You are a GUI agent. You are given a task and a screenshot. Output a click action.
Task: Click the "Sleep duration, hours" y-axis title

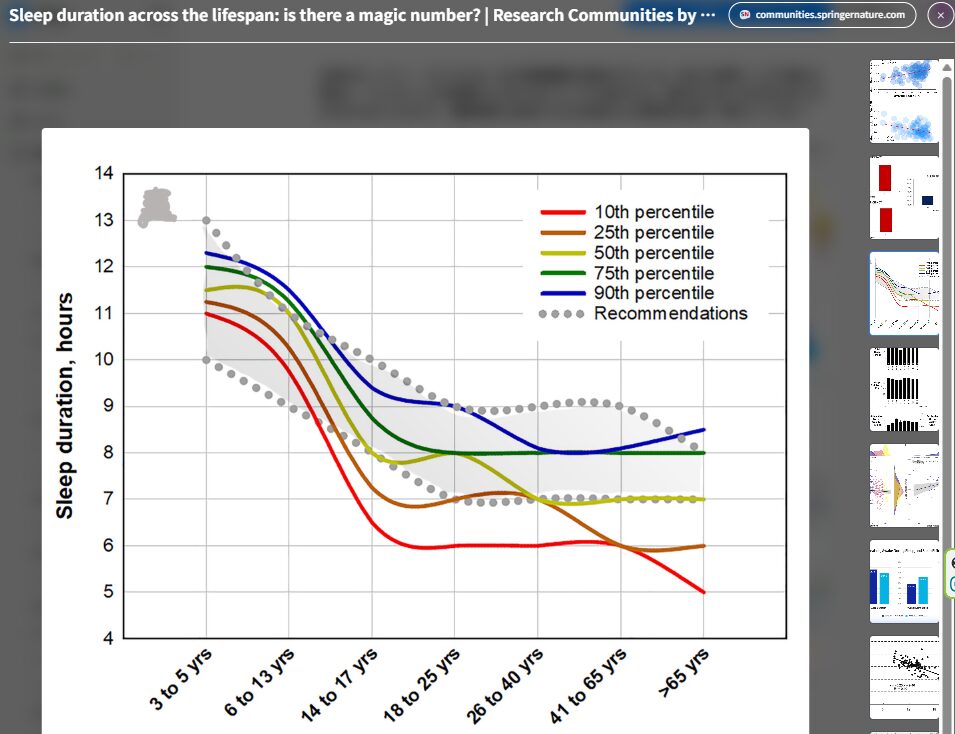pos(65,405)
